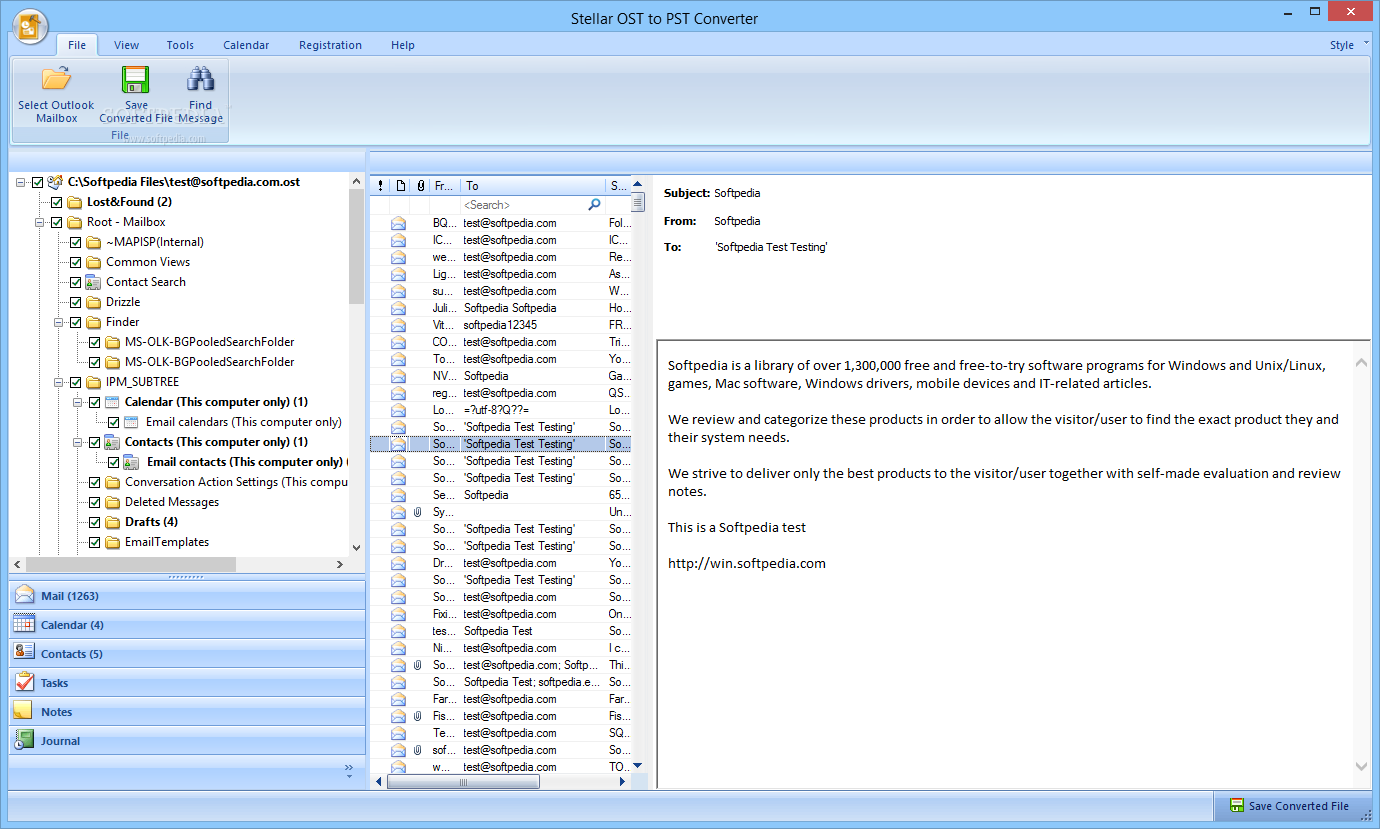
Task: Uncheck the Root - Mailbox checkbox
Action: coord(57,222)
